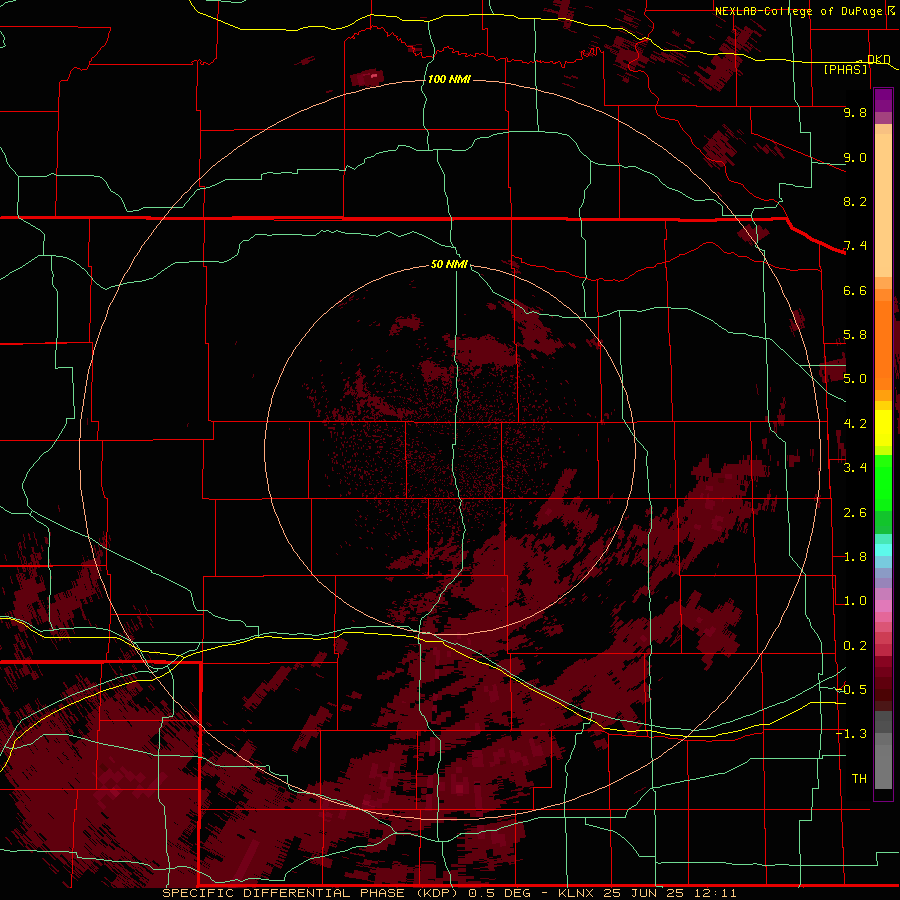Click the 3.4 scale value

pyautogui.click(x=855, y=468)
